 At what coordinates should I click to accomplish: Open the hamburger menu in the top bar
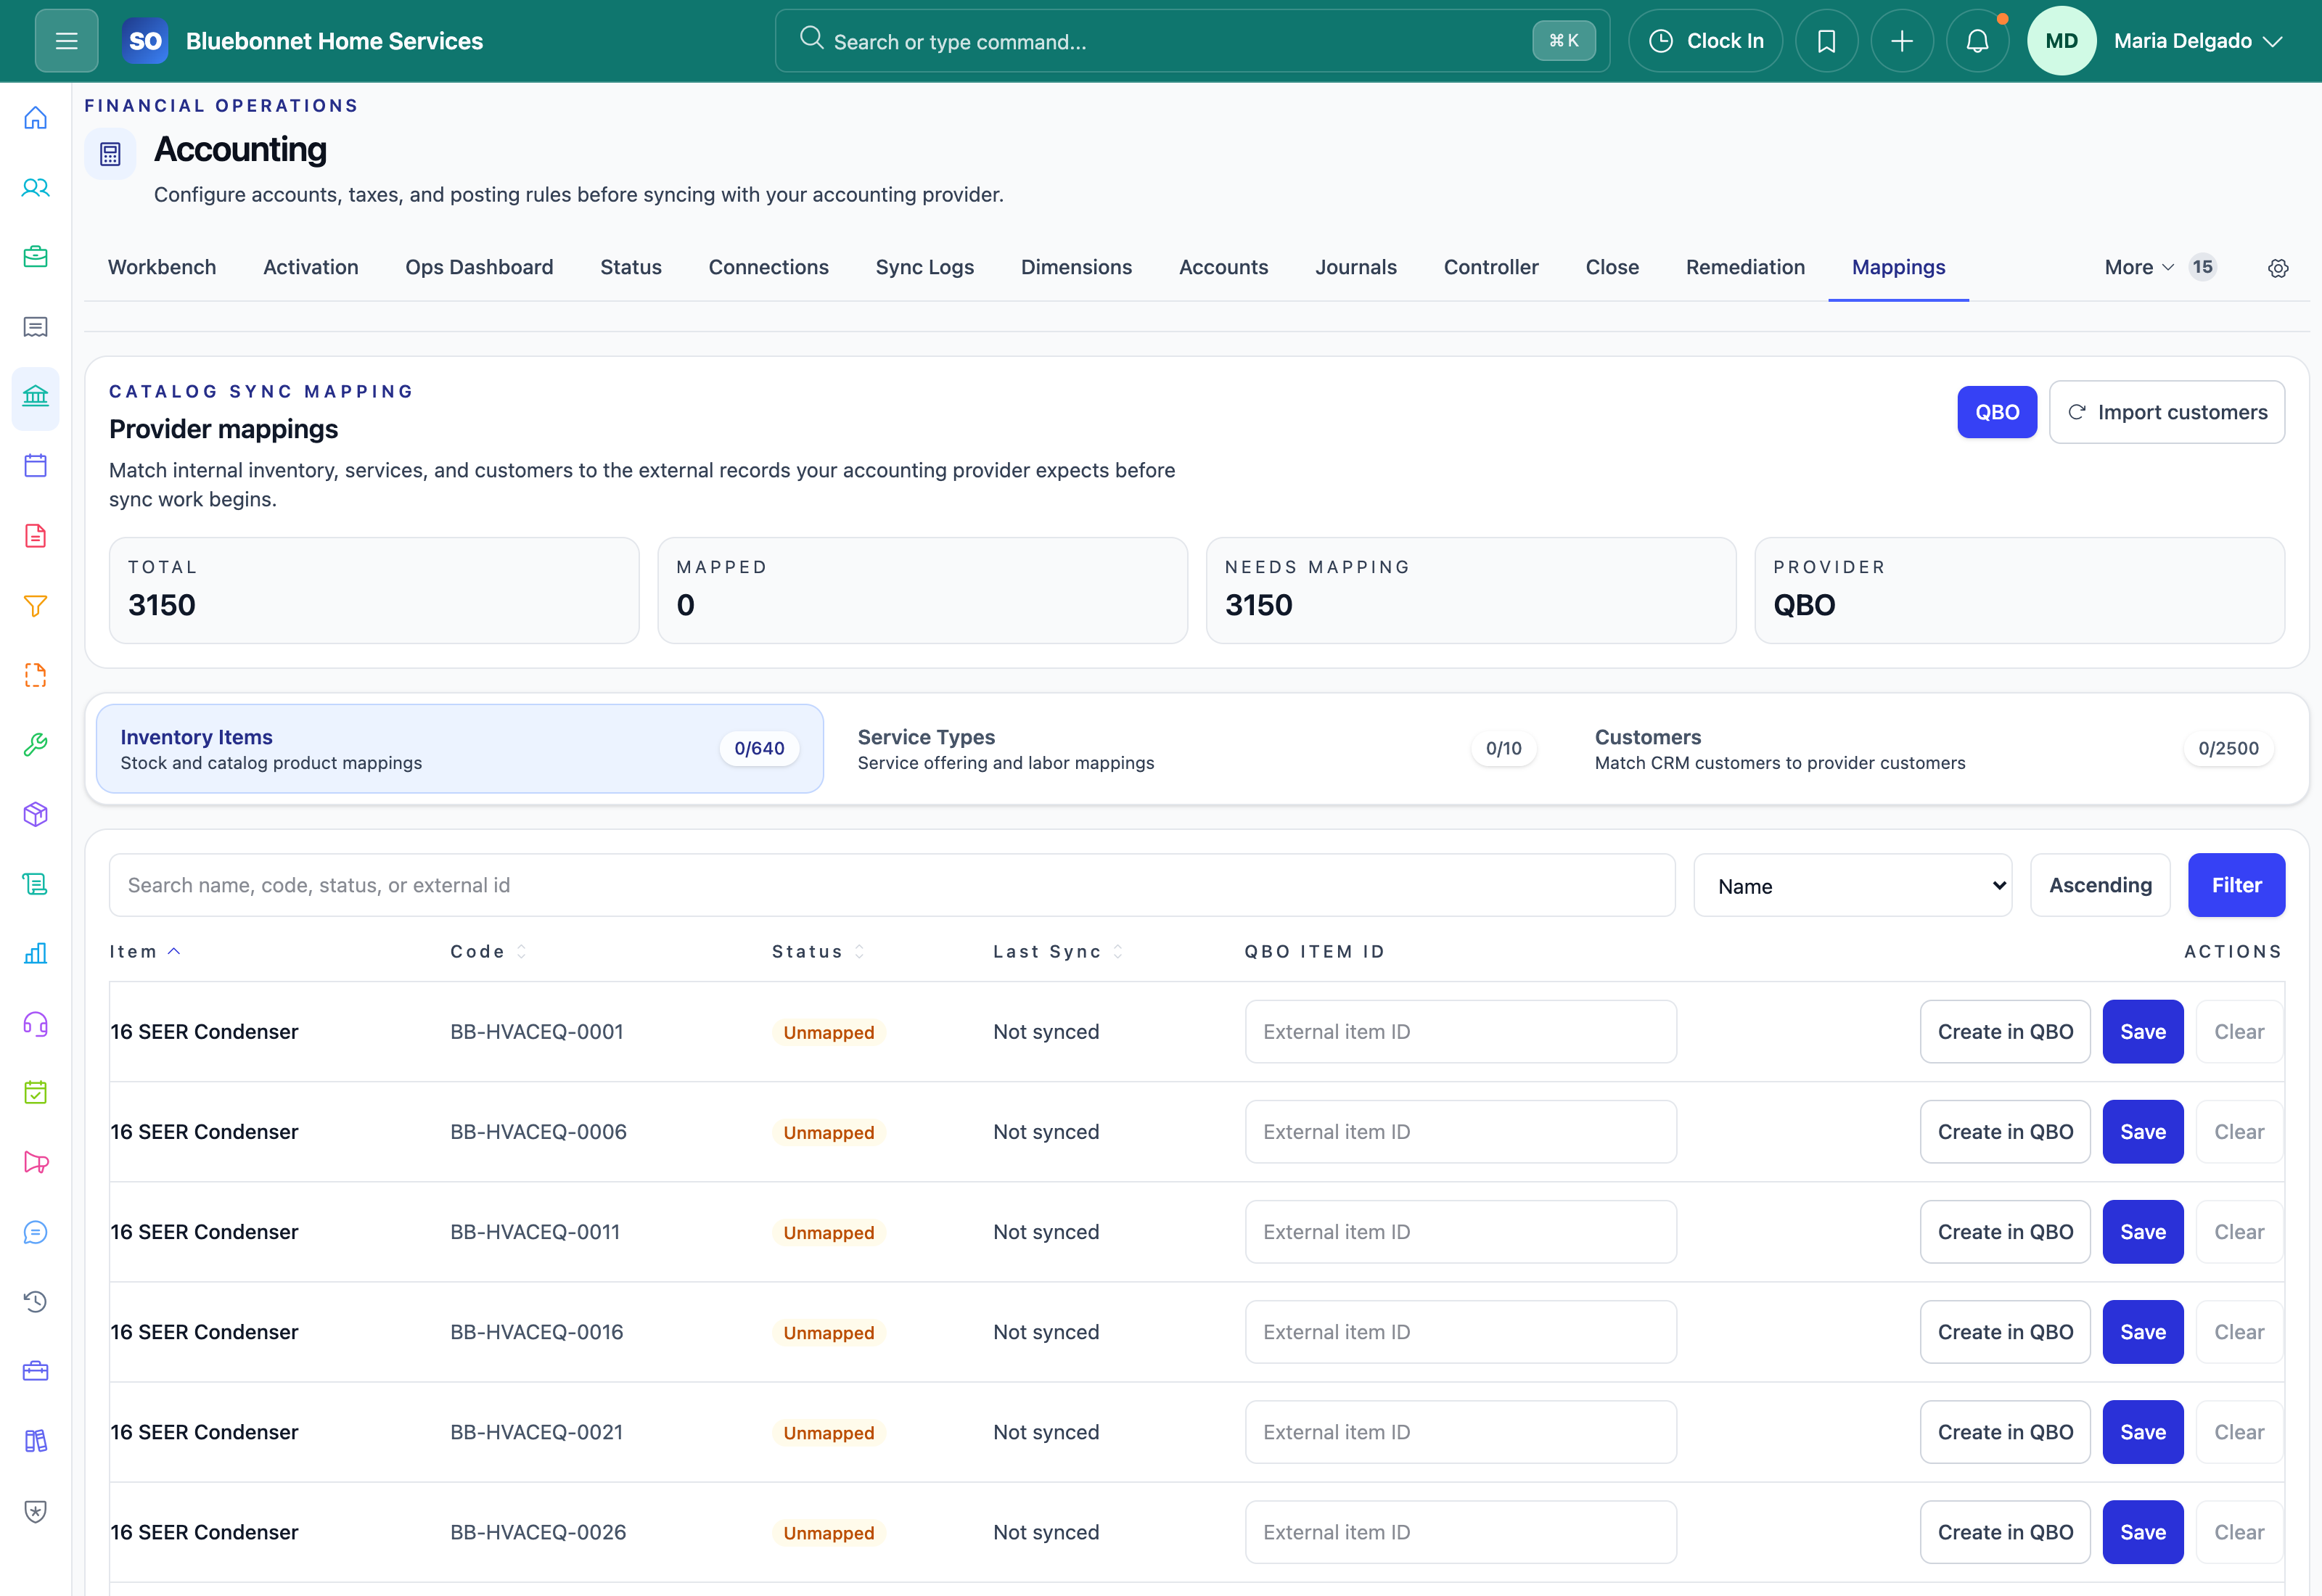pyautogui.click(x=66, y=41)
